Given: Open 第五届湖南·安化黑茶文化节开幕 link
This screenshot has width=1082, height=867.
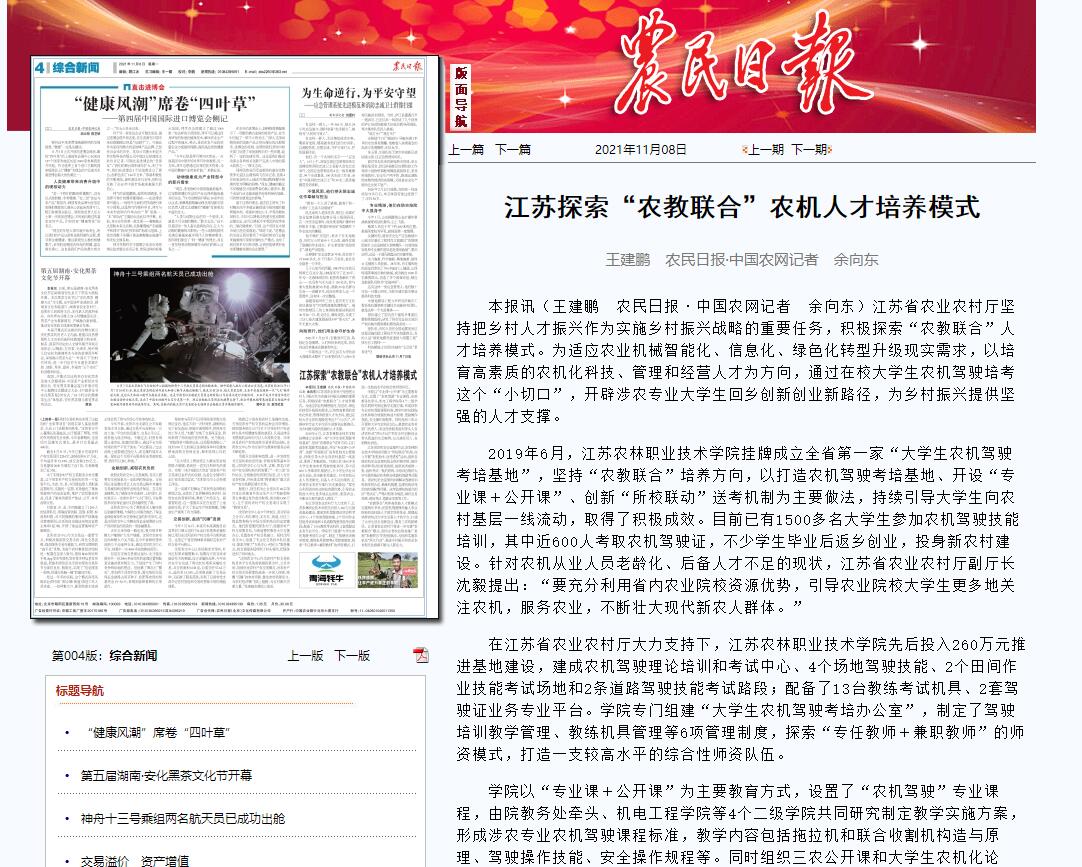Looking at the screenshot, I should coord(166,775).
